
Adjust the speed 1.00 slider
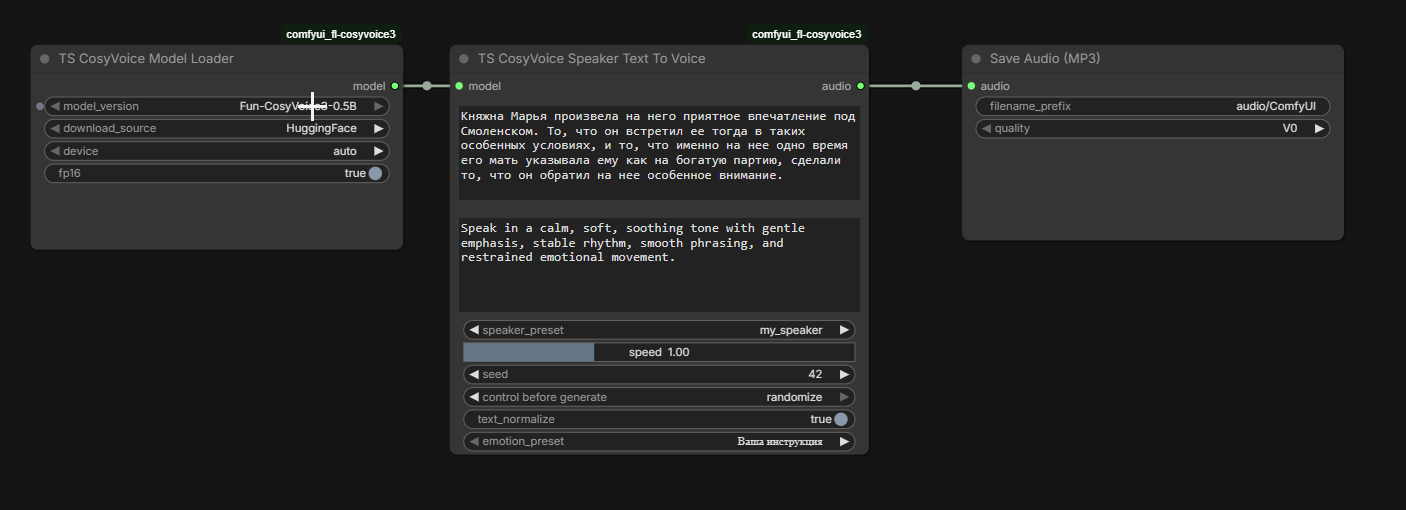click(659, 352)
